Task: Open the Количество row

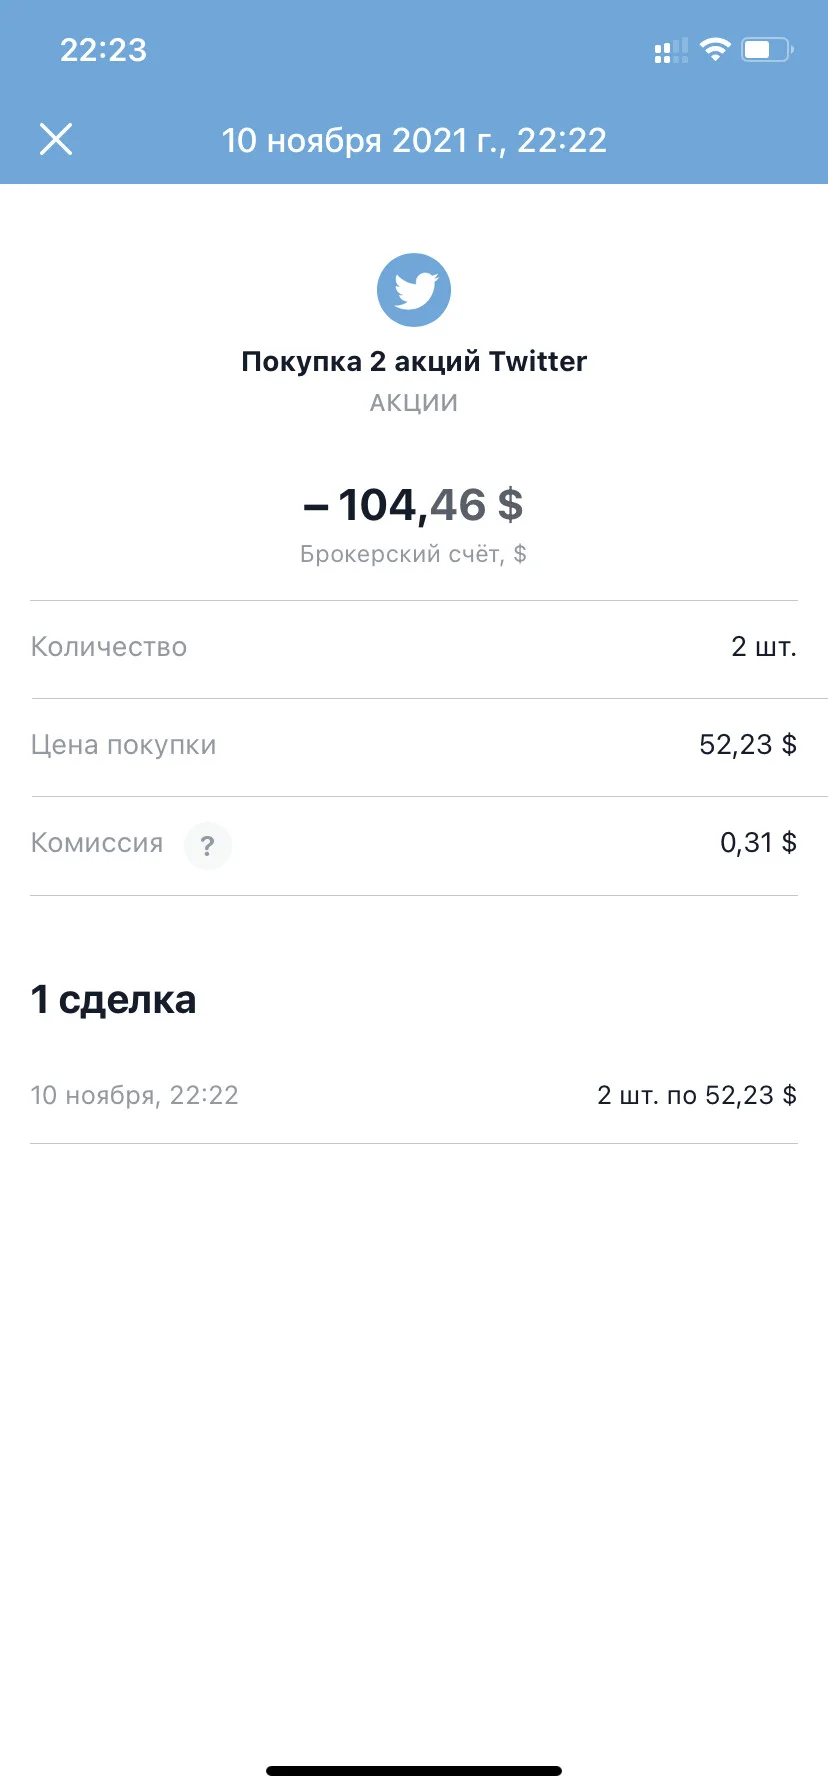Action: point(414,648)
